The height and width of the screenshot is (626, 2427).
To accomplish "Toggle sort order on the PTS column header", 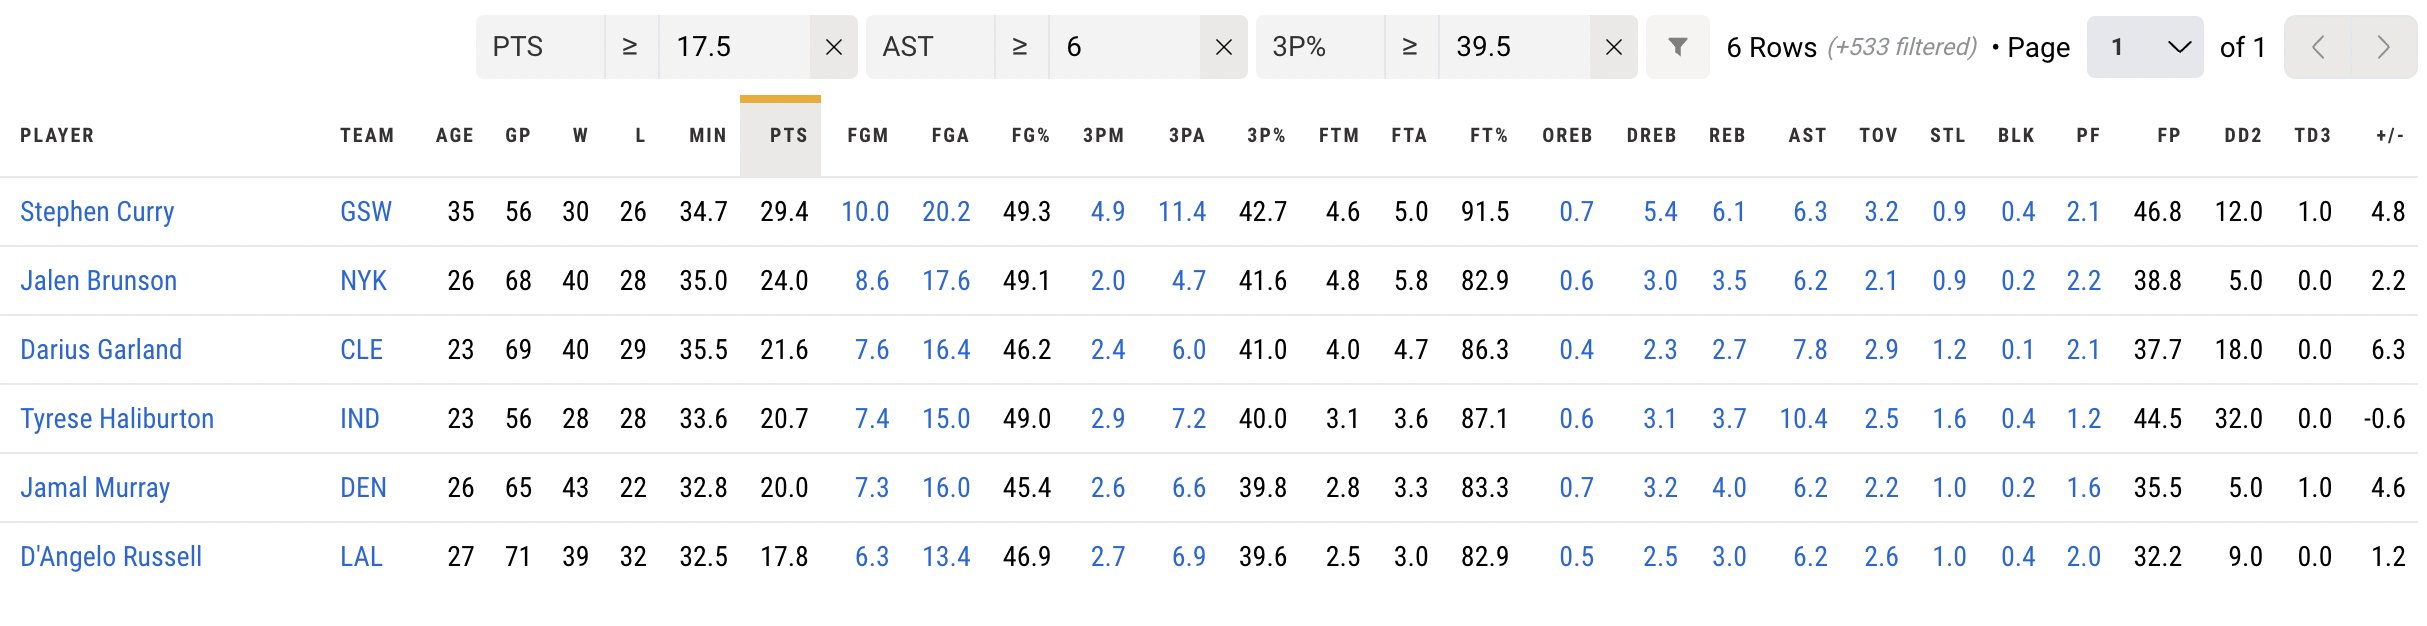I will click(x=786, y=135).
